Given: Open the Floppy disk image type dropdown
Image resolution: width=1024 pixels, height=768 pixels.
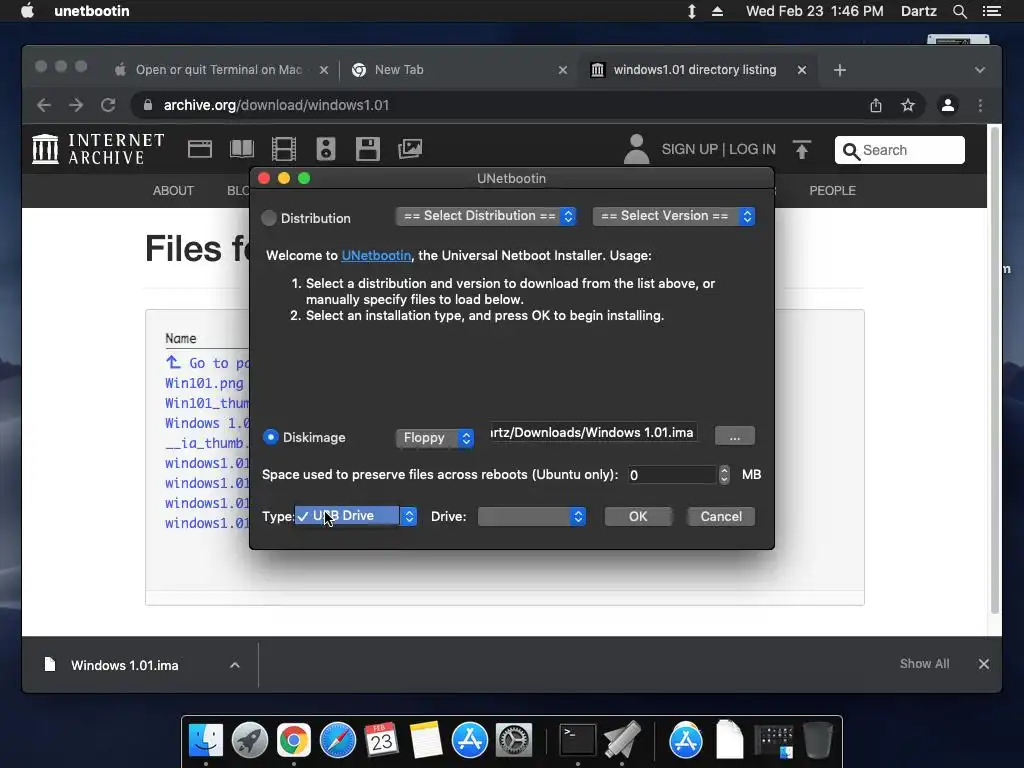Looking at the screenshot, I should 435,438.
